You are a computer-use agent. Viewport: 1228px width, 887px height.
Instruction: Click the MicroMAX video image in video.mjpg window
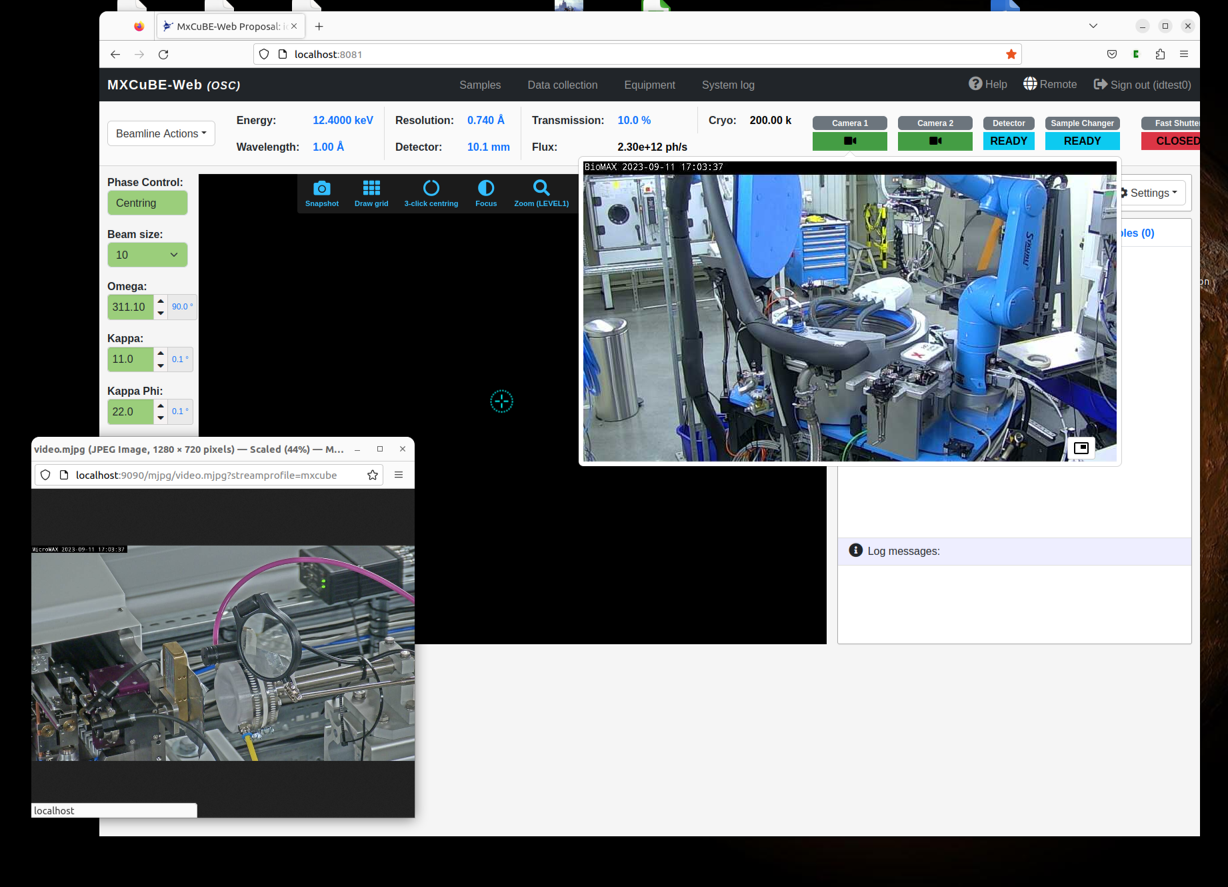223,653
